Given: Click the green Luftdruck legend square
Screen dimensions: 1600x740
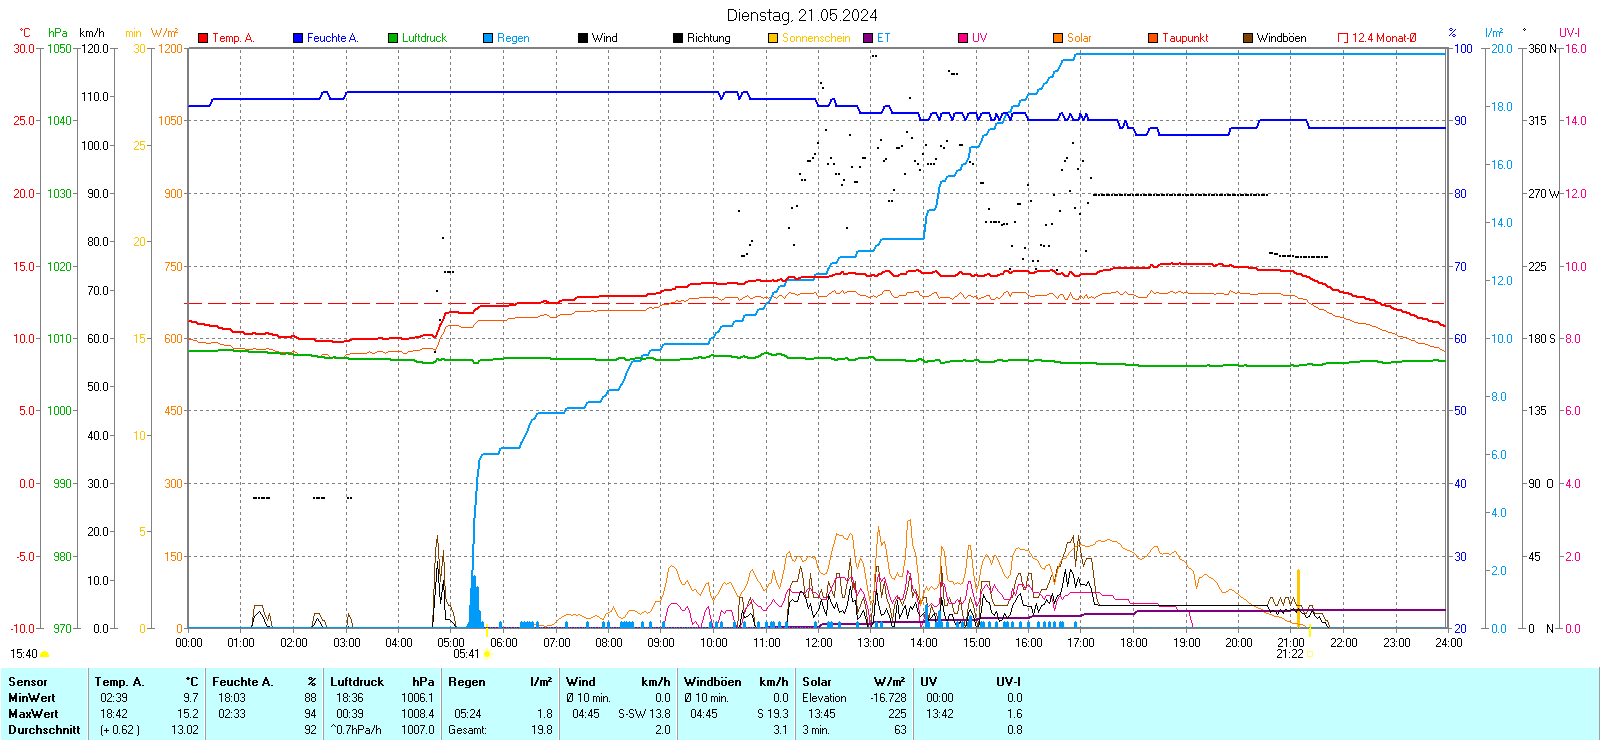Looking at the screenshot, I should [x=393, y=38].
